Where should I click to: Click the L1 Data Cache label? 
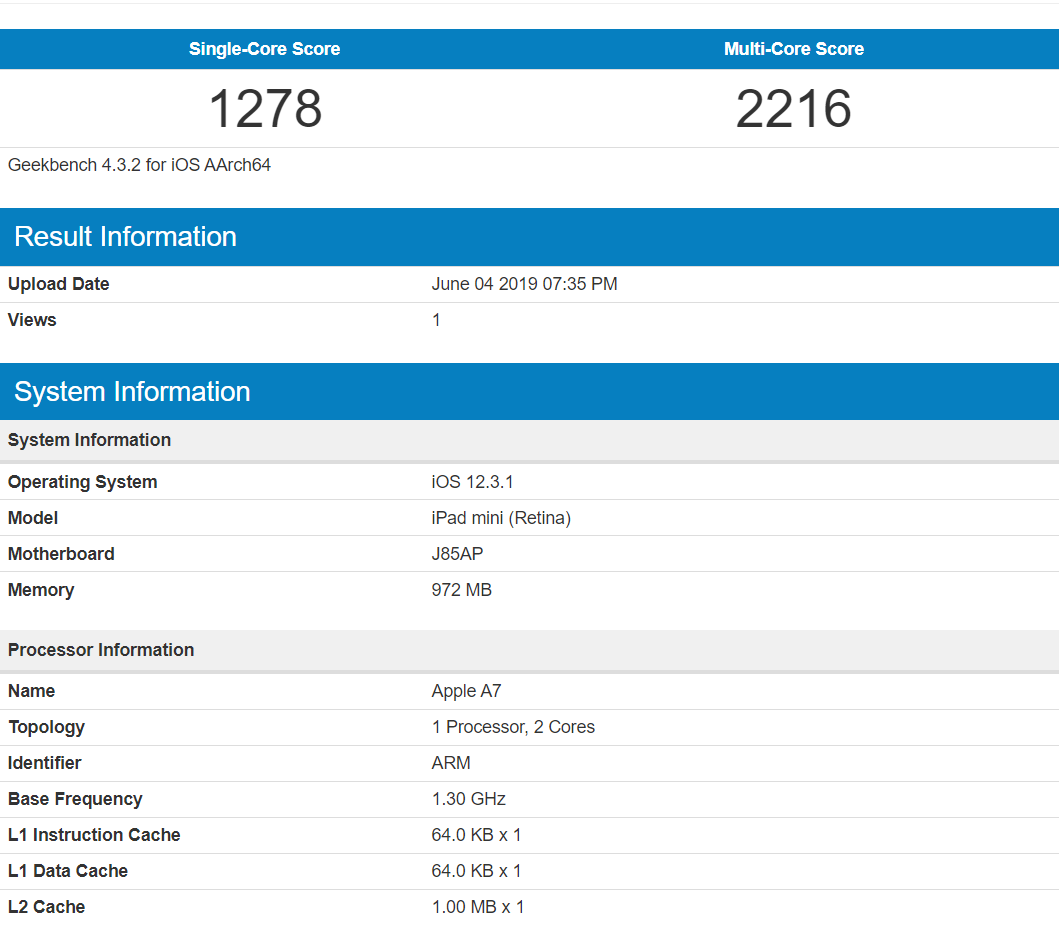tap(68, 871)
